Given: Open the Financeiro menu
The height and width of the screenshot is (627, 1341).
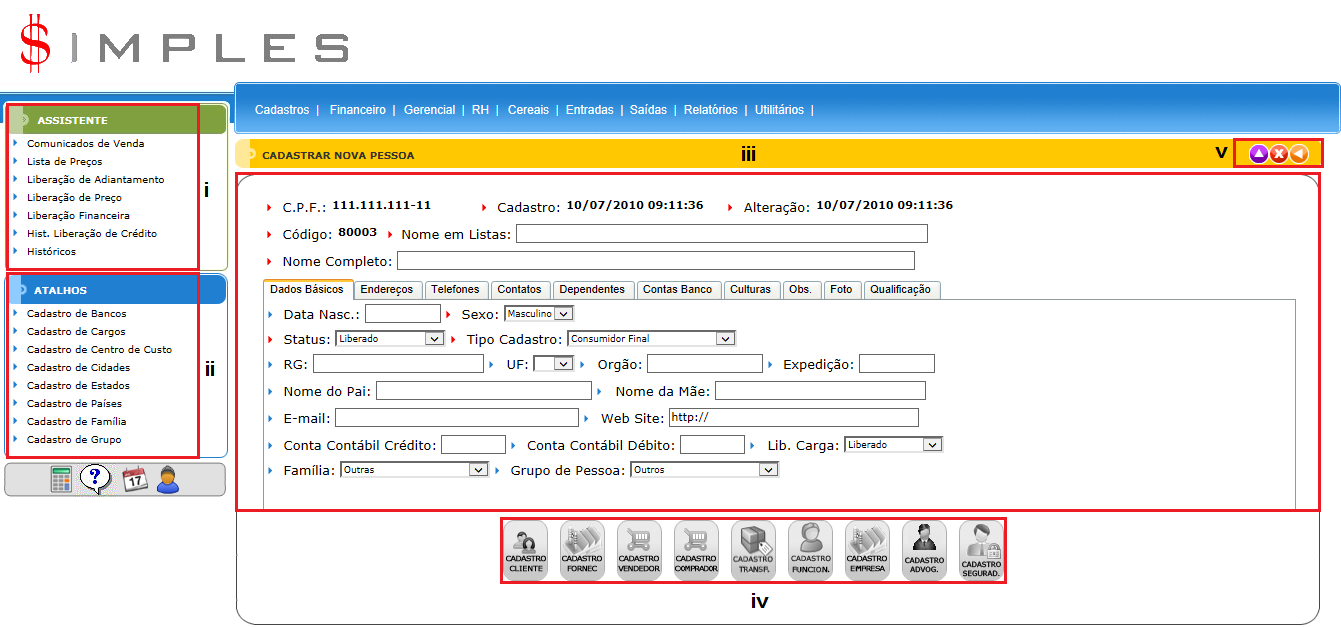Looking at the screenshot, I should (357, 110).
